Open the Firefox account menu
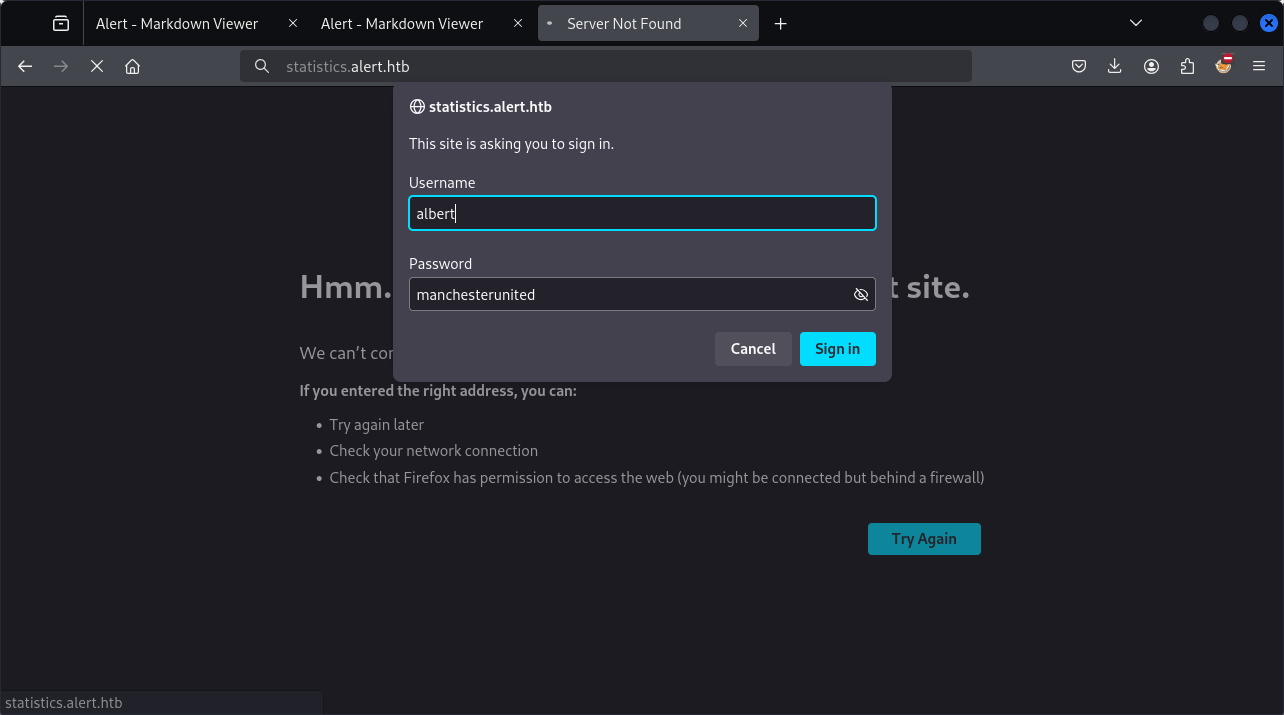The image size is (1284, 715). pyautogui.click(x=1151, y=67)
